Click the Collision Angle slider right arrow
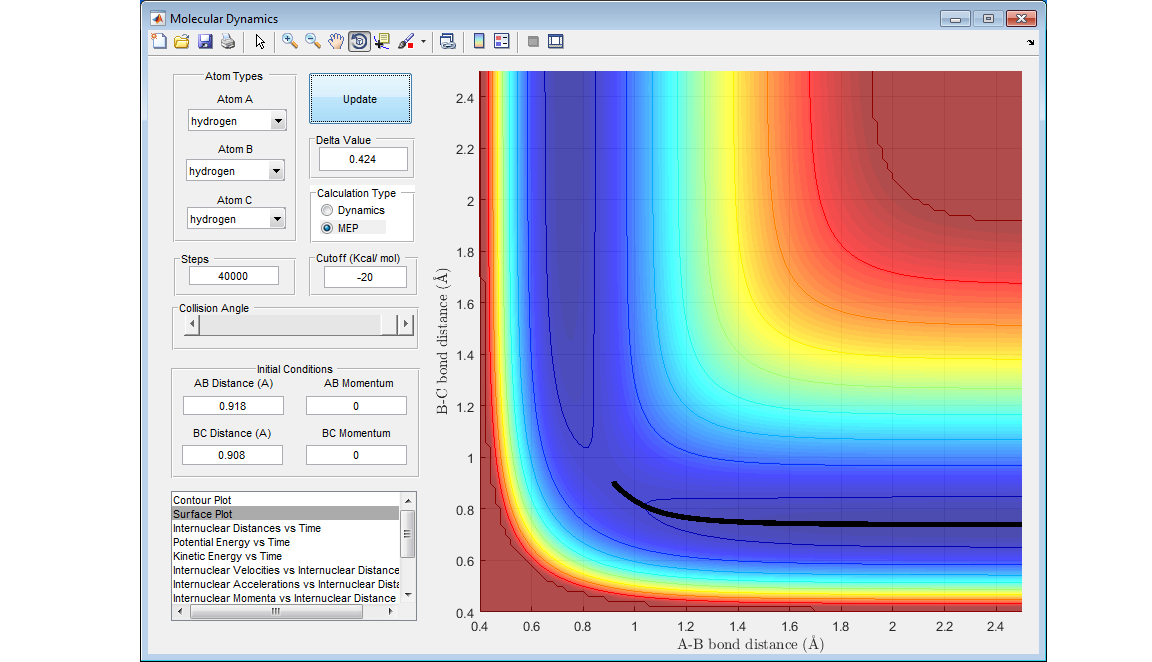Viewport: 1152px width, 662px height. click(x=405, y=324)
